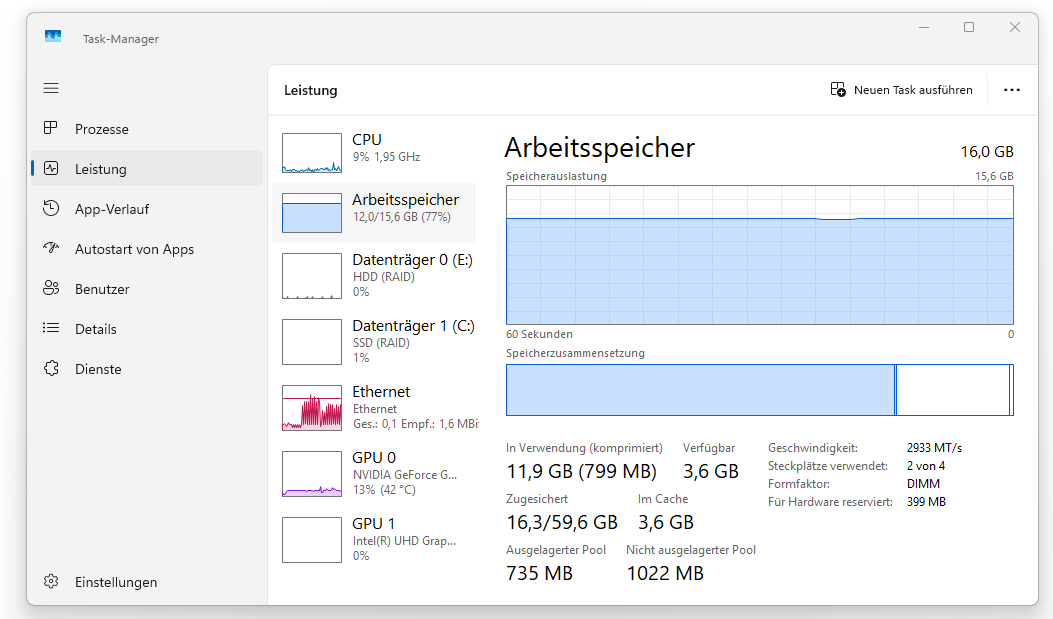Click the Im Cache 3,6 GB value
This screenshot has height=619, width=1053.
pos(666,522)
